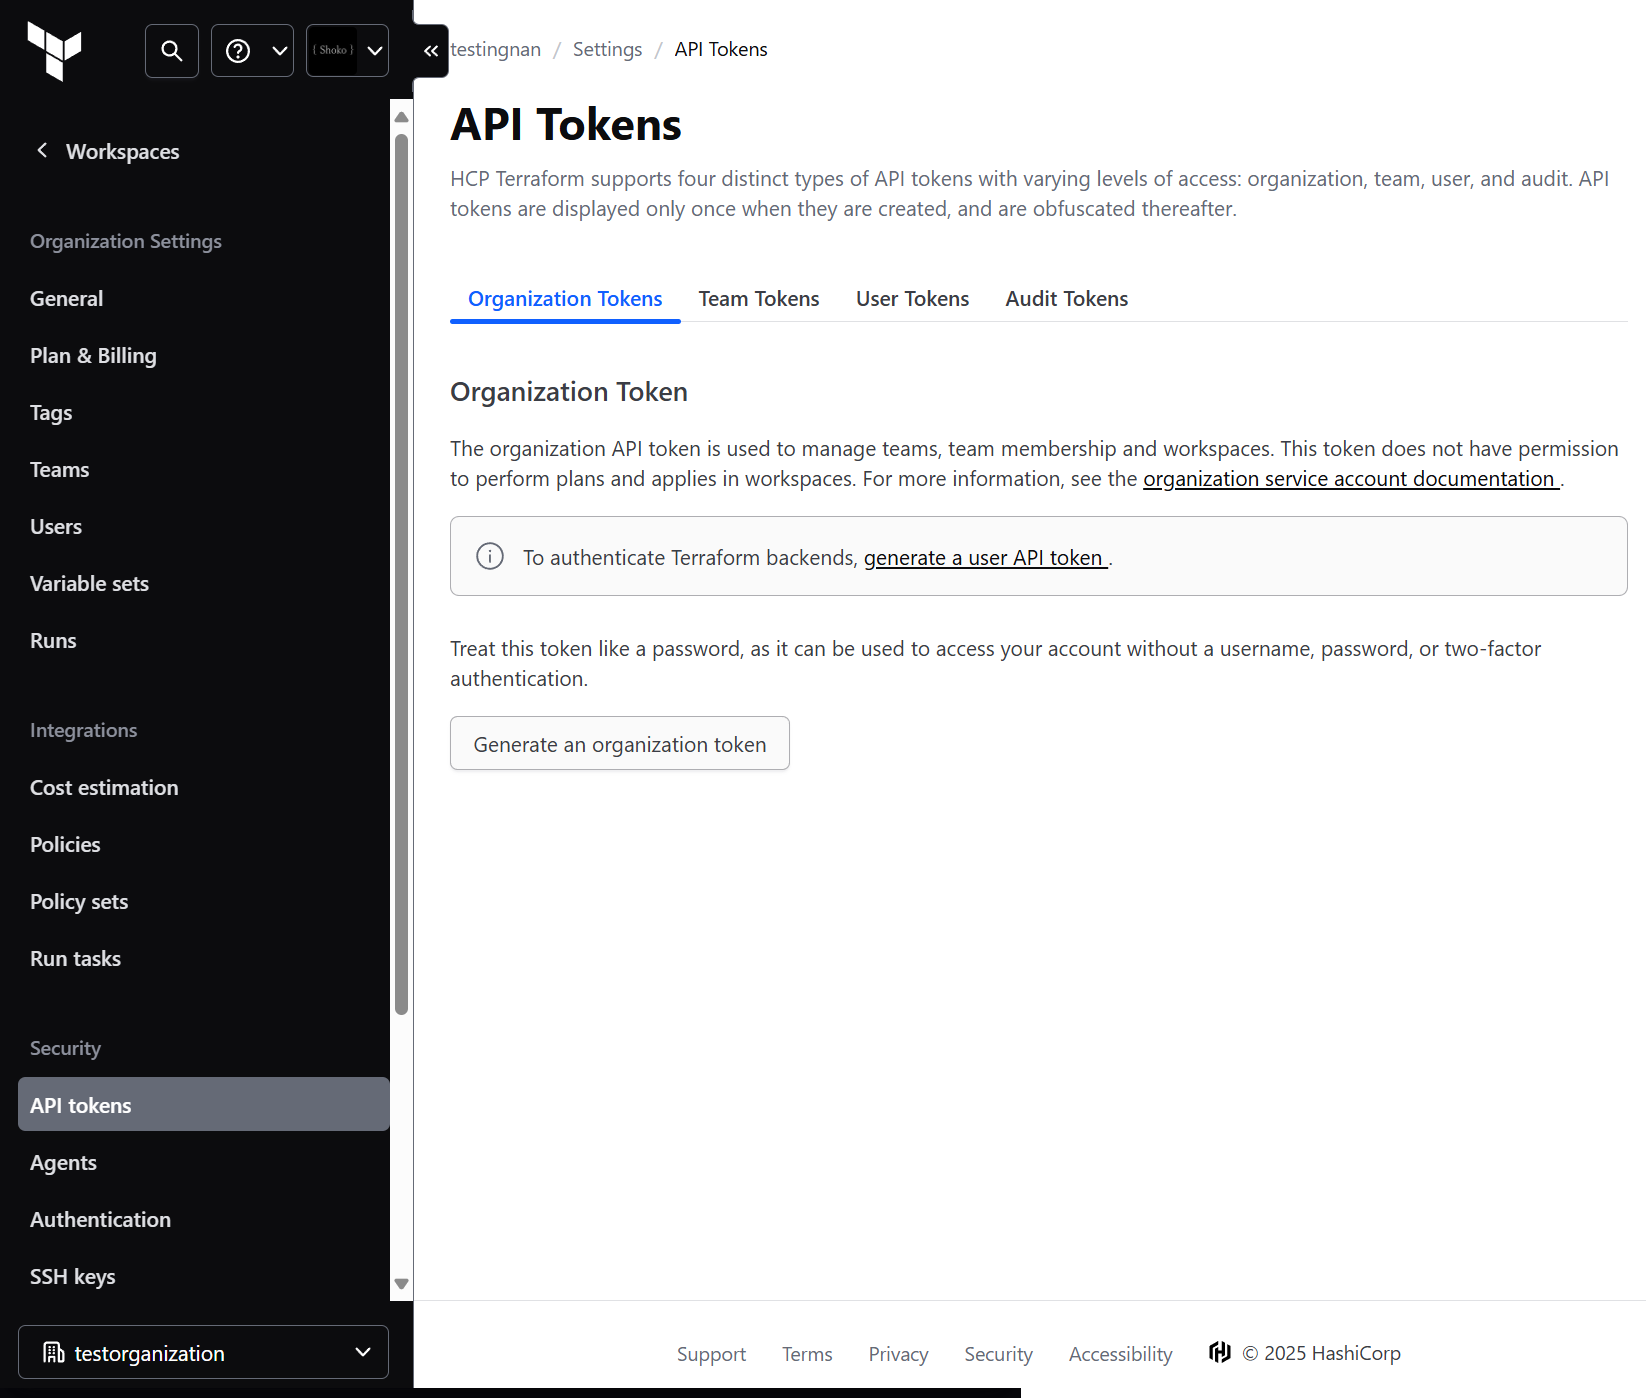
Task: Click the Integrations section heading
Action: [x=84, y=730]
